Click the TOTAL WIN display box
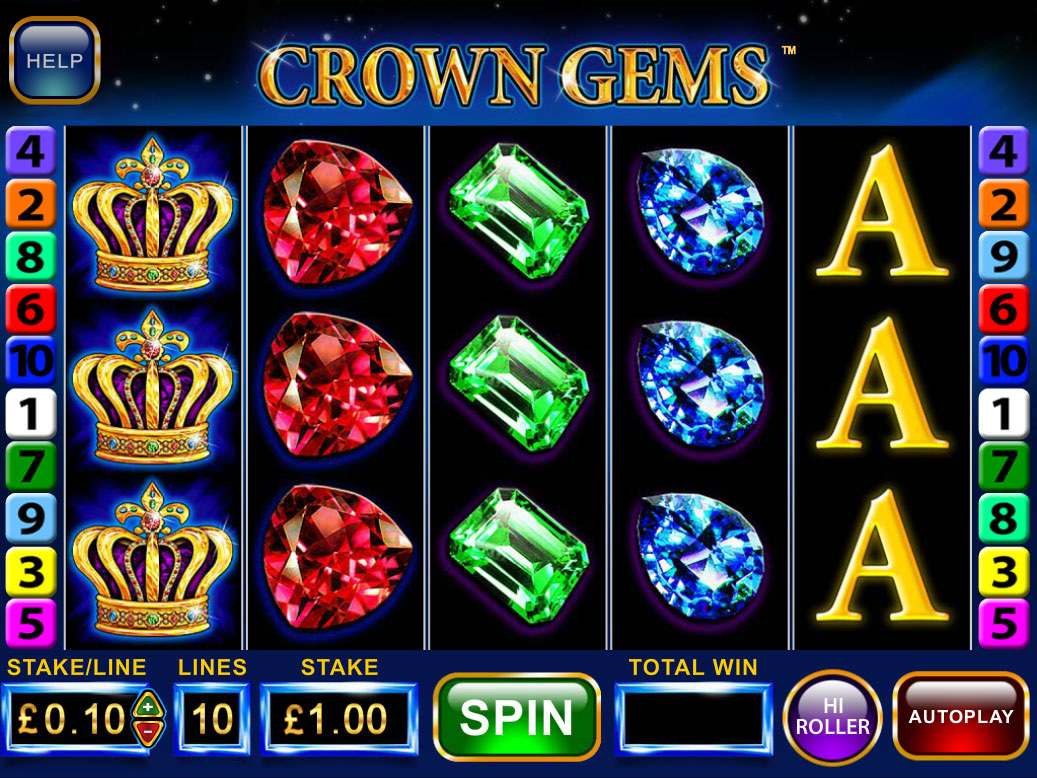1037x778 pixels. click(693, 718)
